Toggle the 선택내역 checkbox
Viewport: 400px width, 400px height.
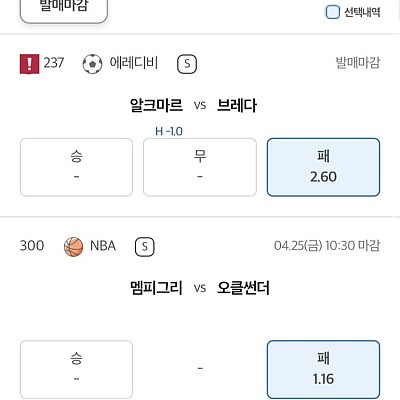click(332, 12)
